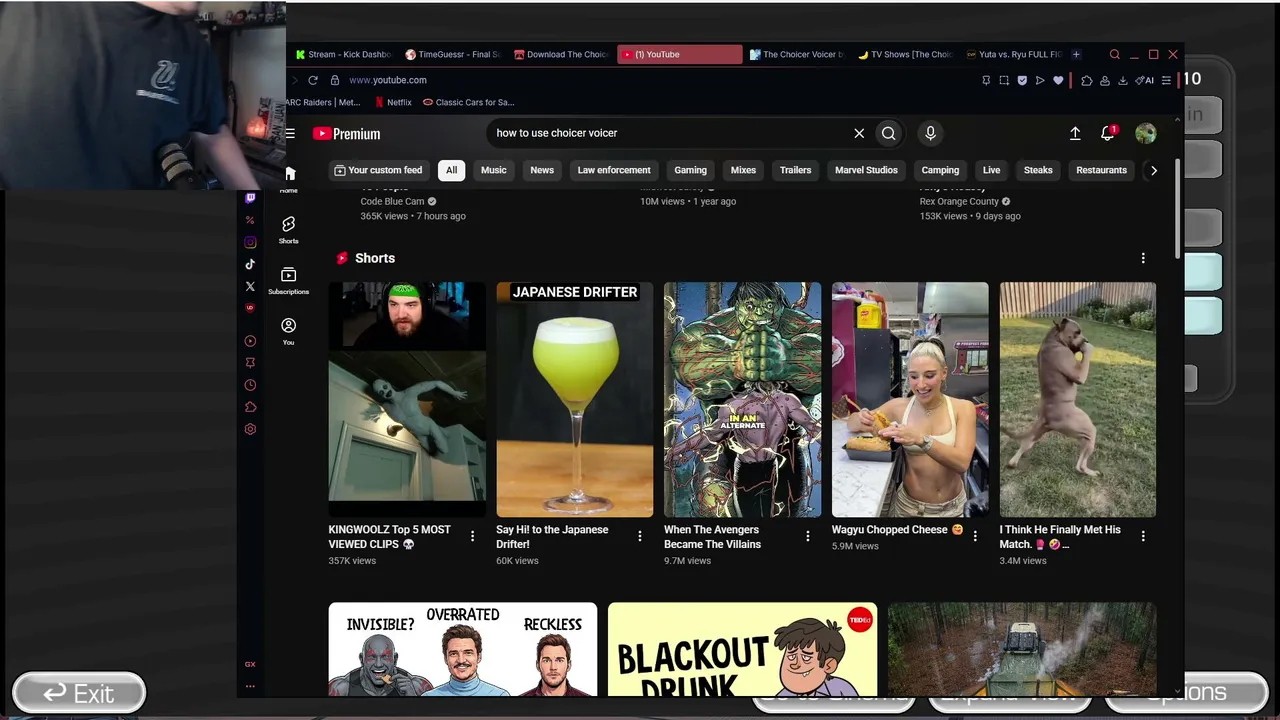The height and width of the screenshot is (720, 1280).
Task: Switch to Download The Choicer tab
Action: coord(561,54)
